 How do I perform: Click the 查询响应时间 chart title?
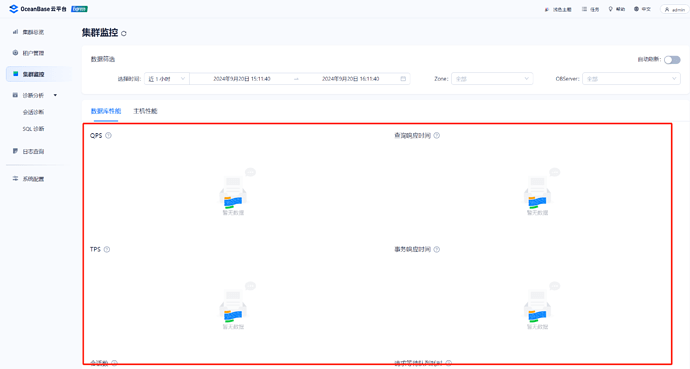(x=412, y=135)
